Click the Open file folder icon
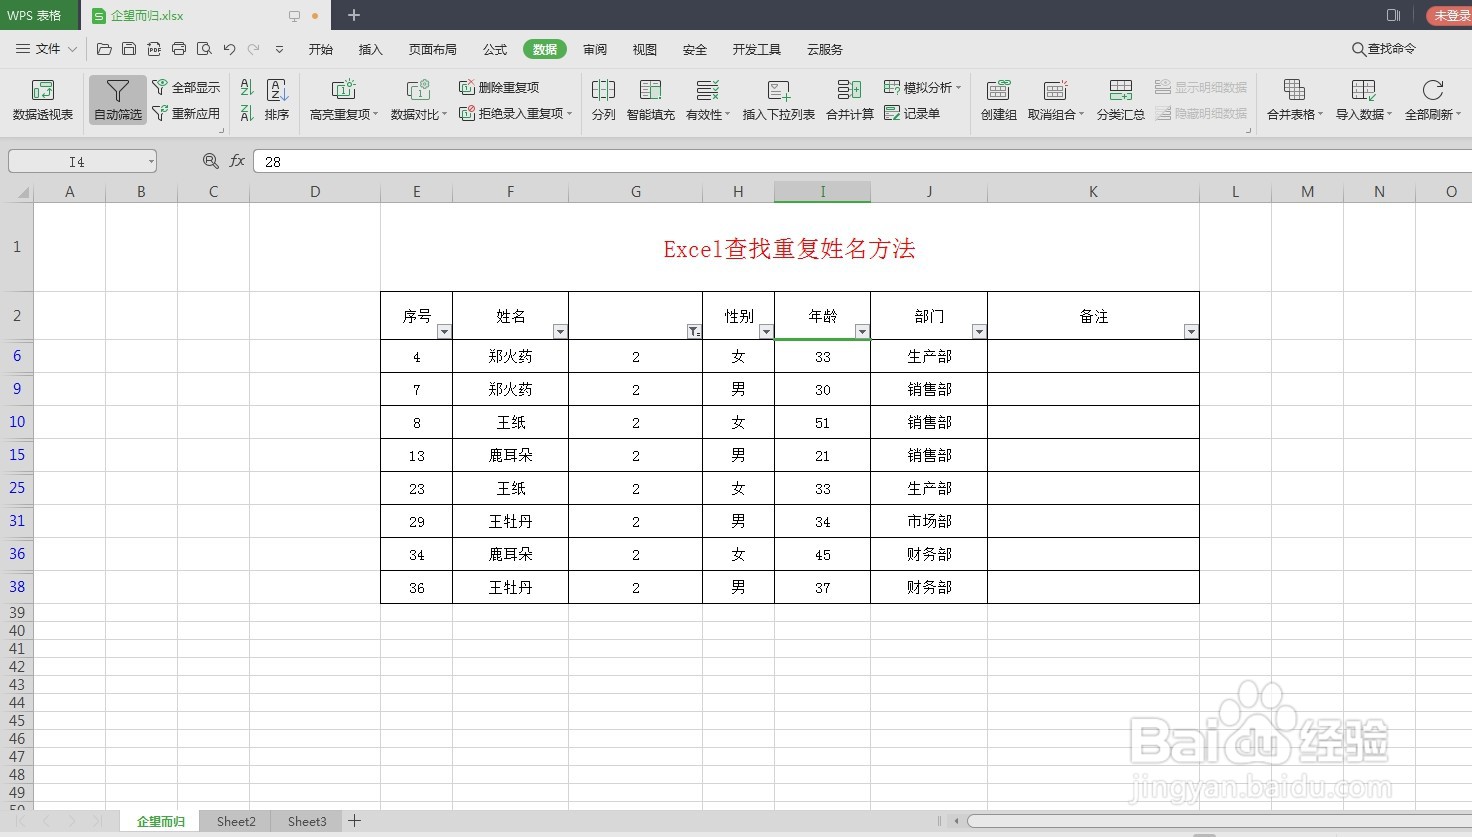This screenshot has height=837, width=1472. [104, 49]
